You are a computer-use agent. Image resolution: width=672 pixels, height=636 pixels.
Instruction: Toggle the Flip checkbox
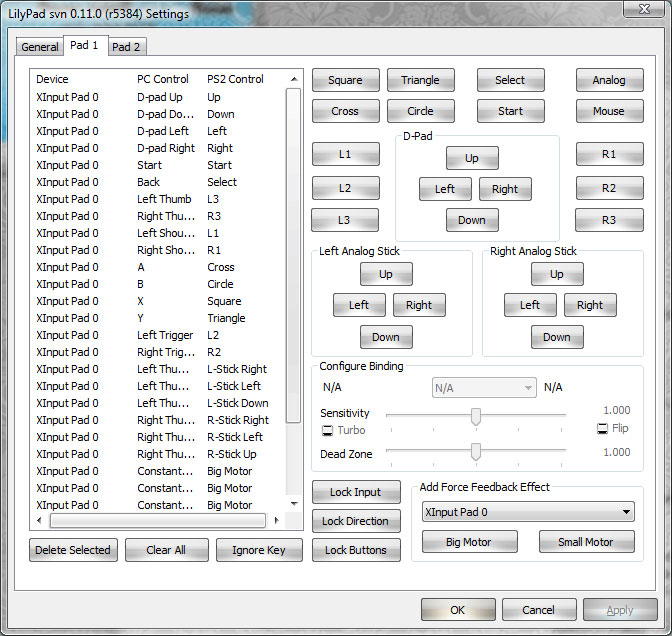[x=602, y=428]
